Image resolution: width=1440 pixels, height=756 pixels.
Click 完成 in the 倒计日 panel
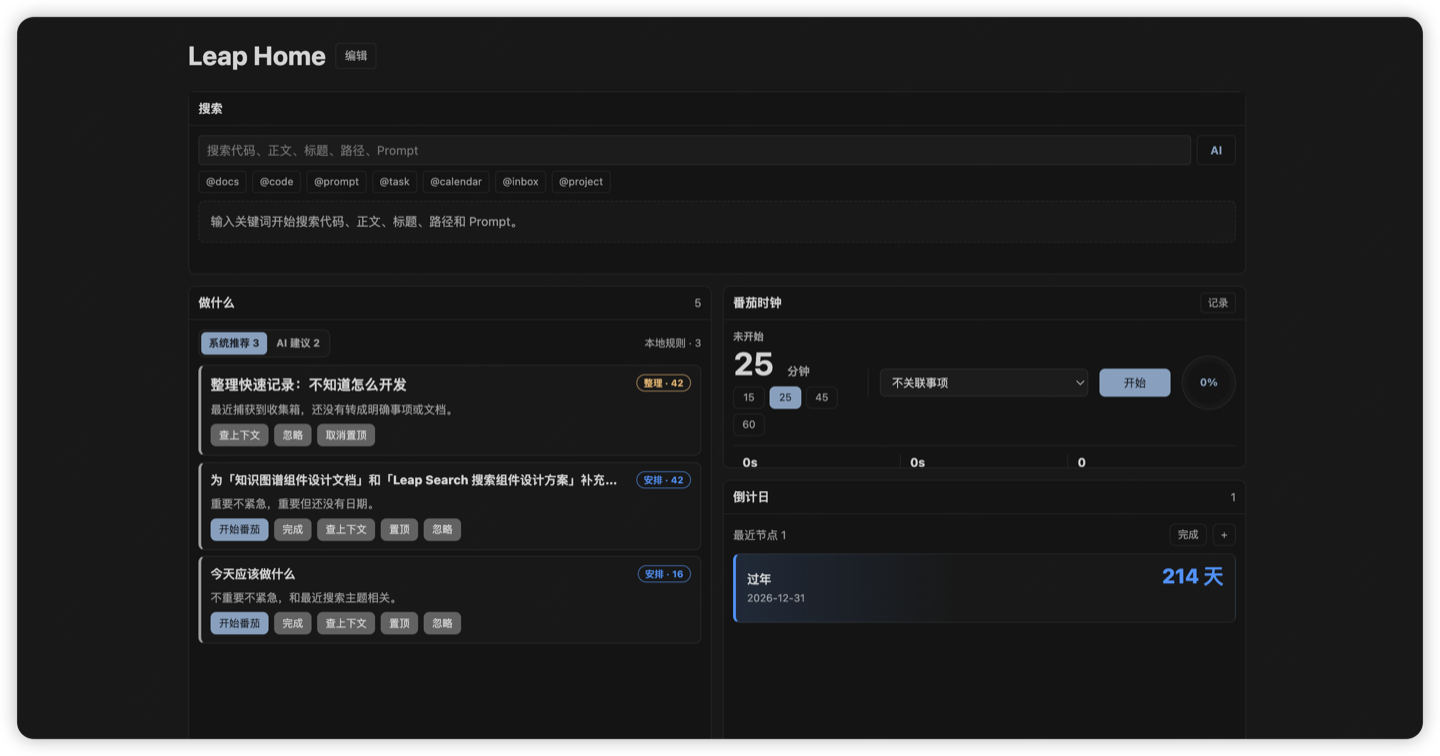point(1188,535)
